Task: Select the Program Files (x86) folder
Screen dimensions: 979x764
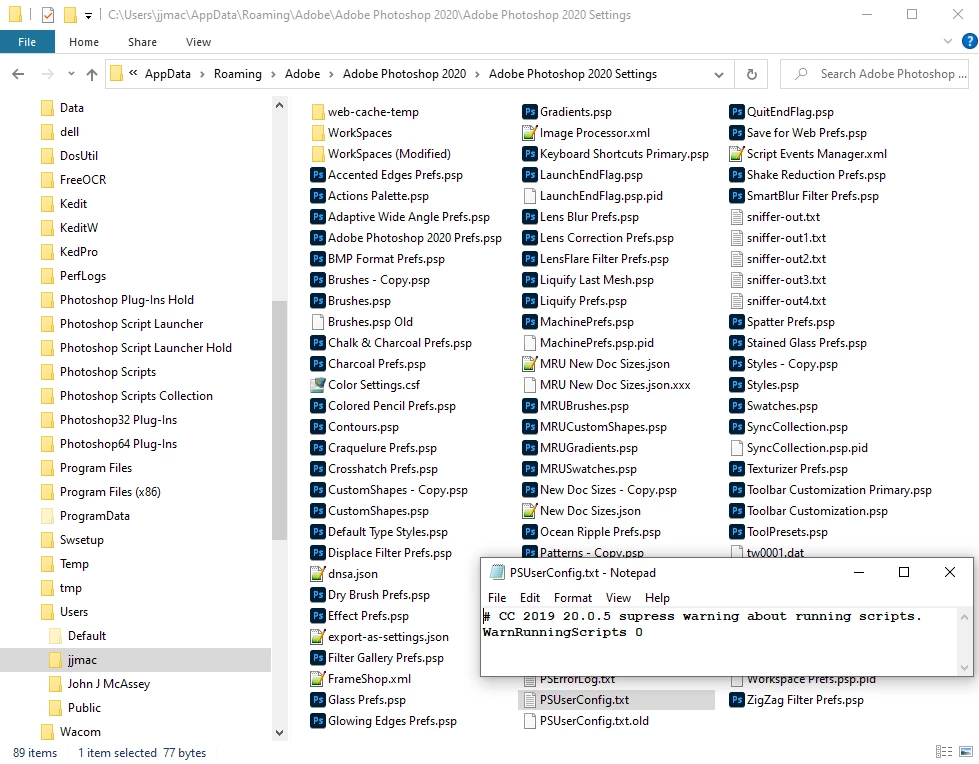Action: [x=110, y=492]
